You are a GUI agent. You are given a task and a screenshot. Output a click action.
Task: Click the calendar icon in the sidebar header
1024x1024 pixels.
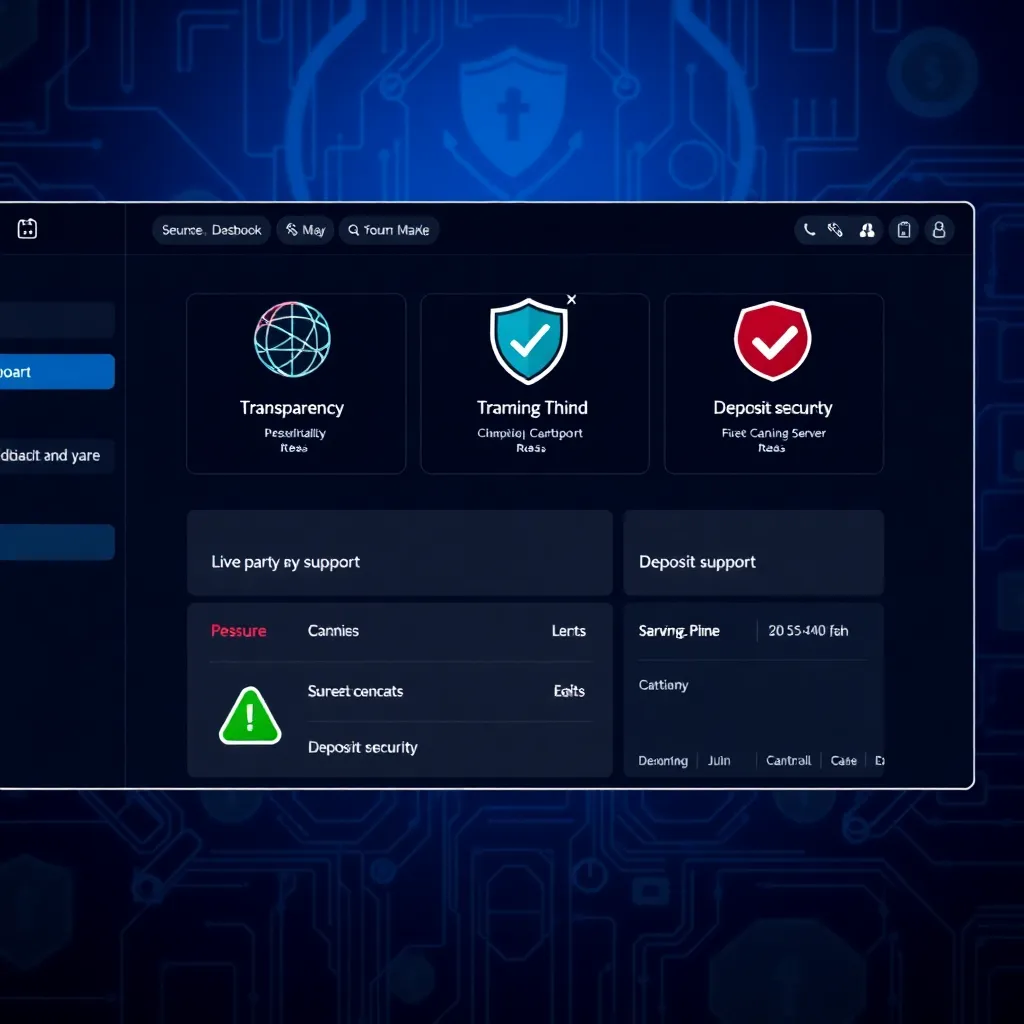(27, 229)
